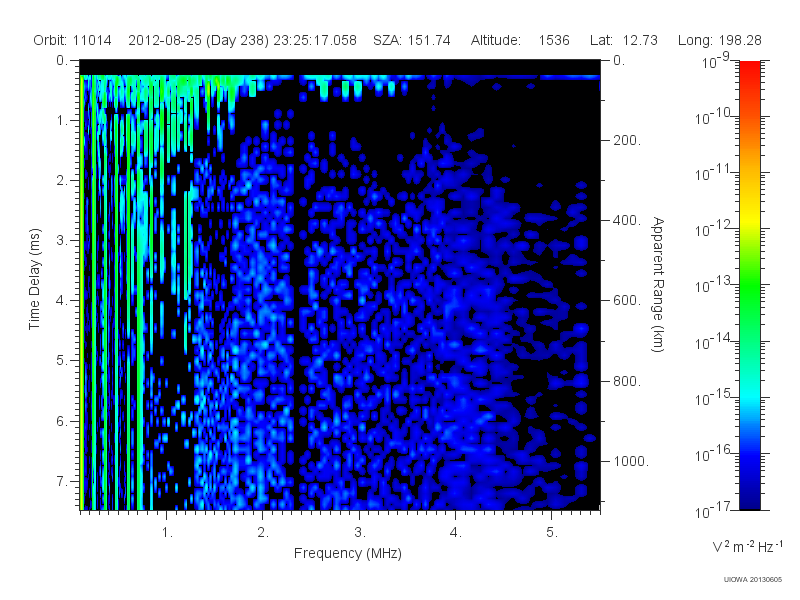Image resolution: width=800 pixels, height=600 pixels.
Task: Click the Long: 198.28 label
Action: 719,40
